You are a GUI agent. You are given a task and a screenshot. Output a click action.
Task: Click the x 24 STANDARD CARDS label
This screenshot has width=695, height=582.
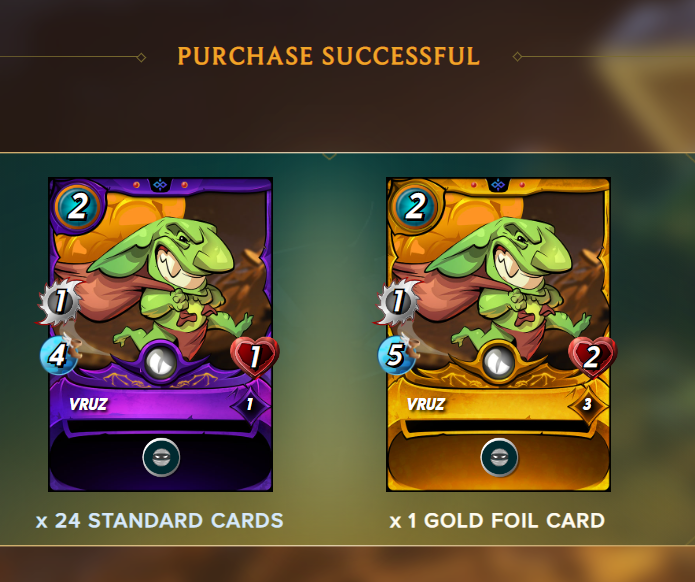(160, 520)
